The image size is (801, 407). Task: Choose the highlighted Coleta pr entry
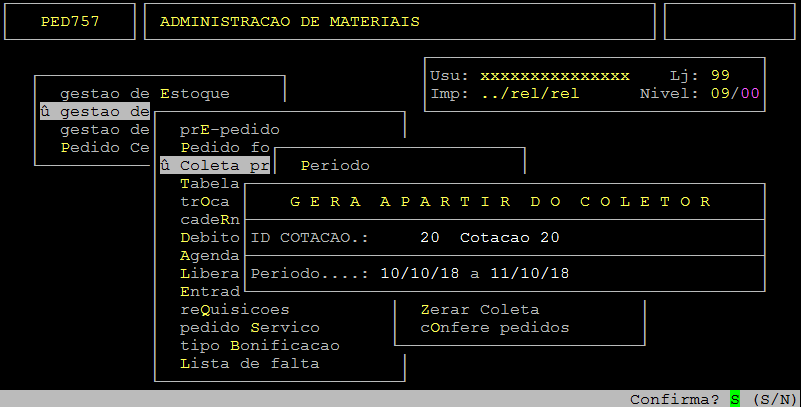coord(215,165)
